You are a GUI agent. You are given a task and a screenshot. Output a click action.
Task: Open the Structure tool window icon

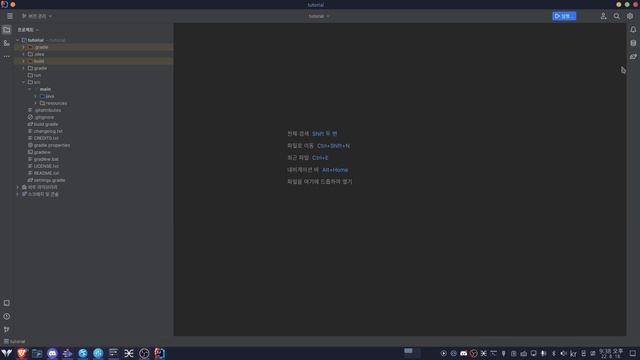tap(7, 43)
